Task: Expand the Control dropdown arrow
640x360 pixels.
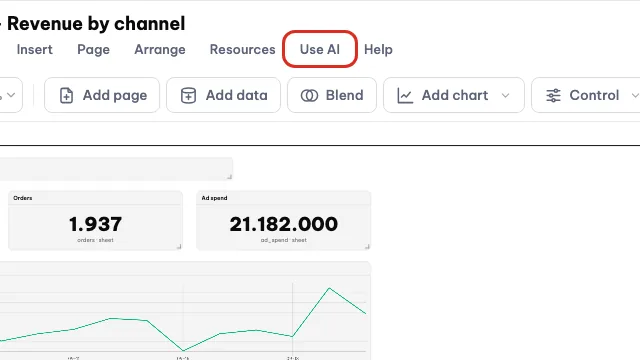Action: click(635, 96)
